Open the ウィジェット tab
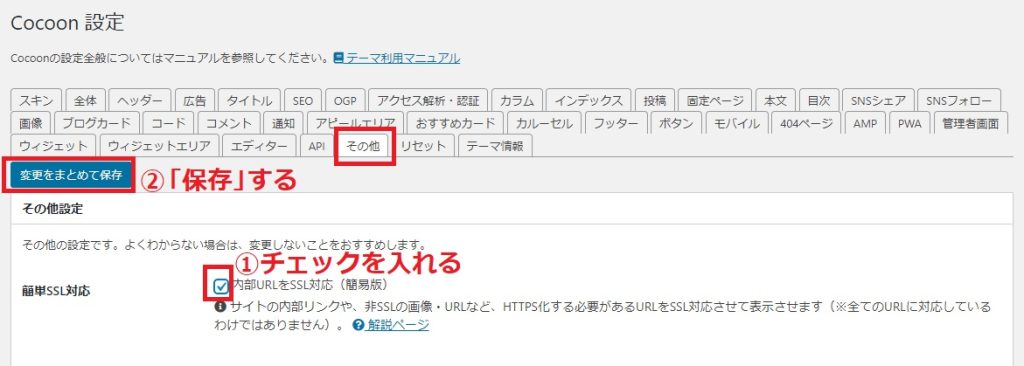 tap(54, 146)
